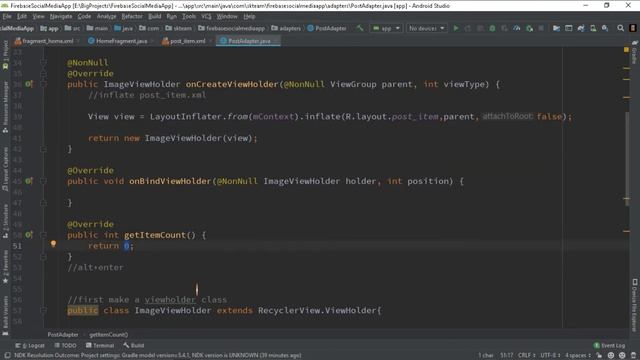Open the Build Variants side panel

[5, 315]
